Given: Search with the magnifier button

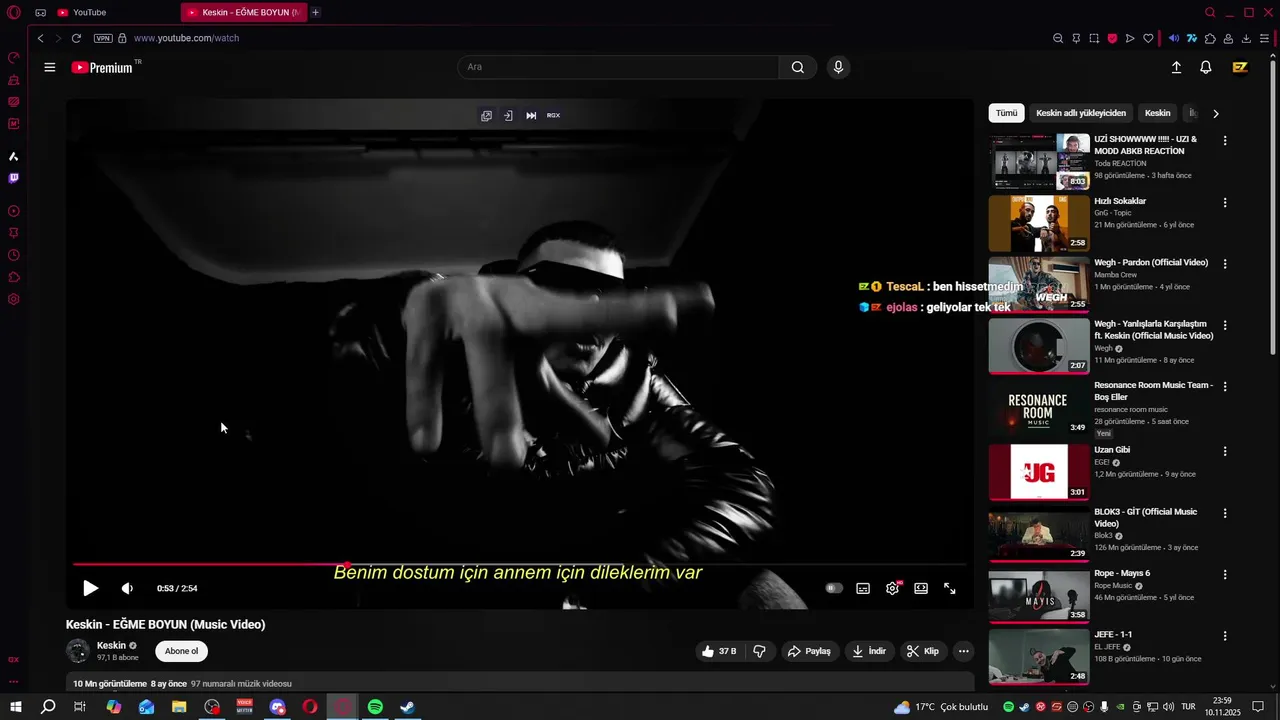Looking at the screenshot, I should [797, 67].
